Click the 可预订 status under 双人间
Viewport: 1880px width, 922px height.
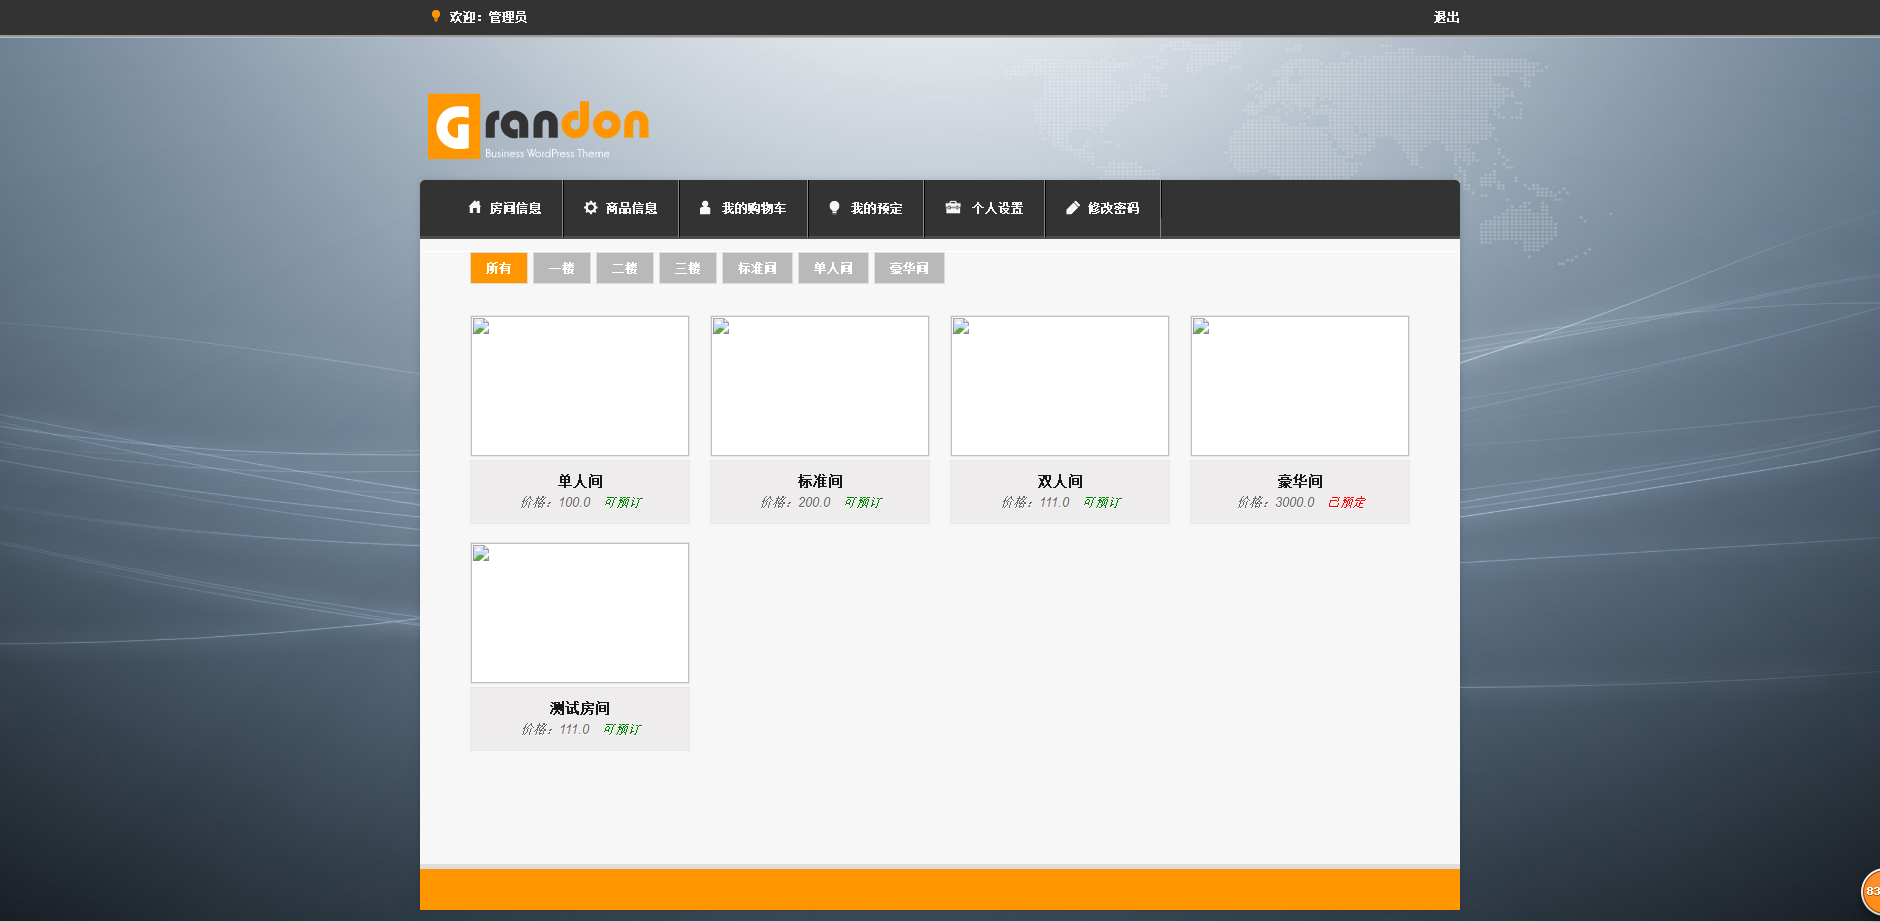1102,502
